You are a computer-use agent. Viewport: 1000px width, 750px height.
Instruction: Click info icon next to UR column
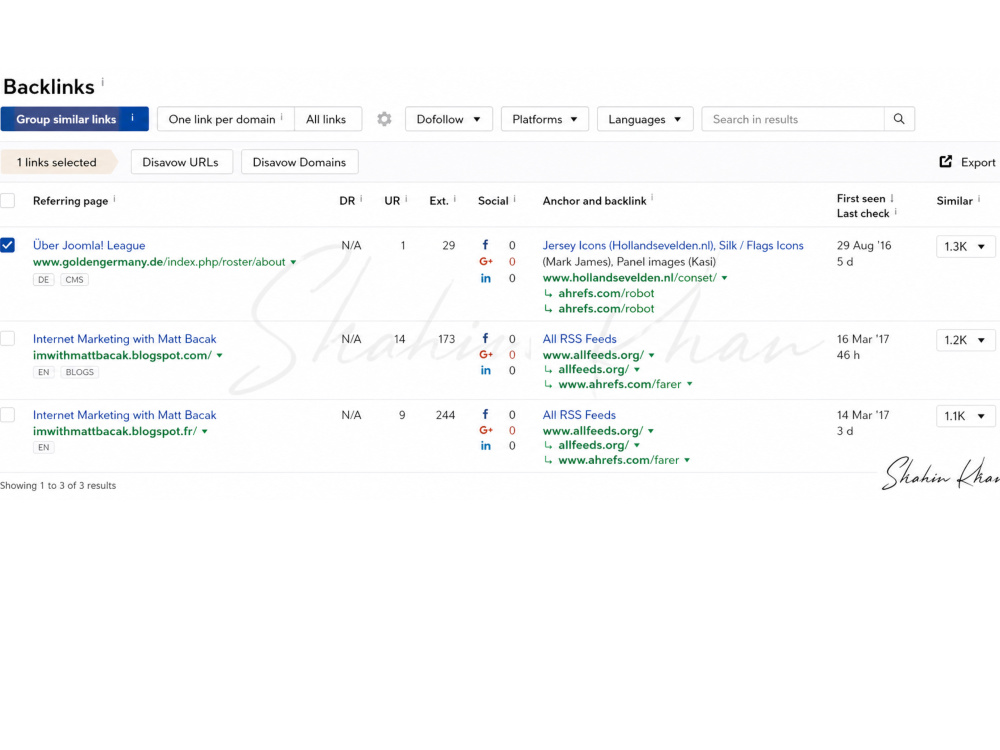(406, 199)
